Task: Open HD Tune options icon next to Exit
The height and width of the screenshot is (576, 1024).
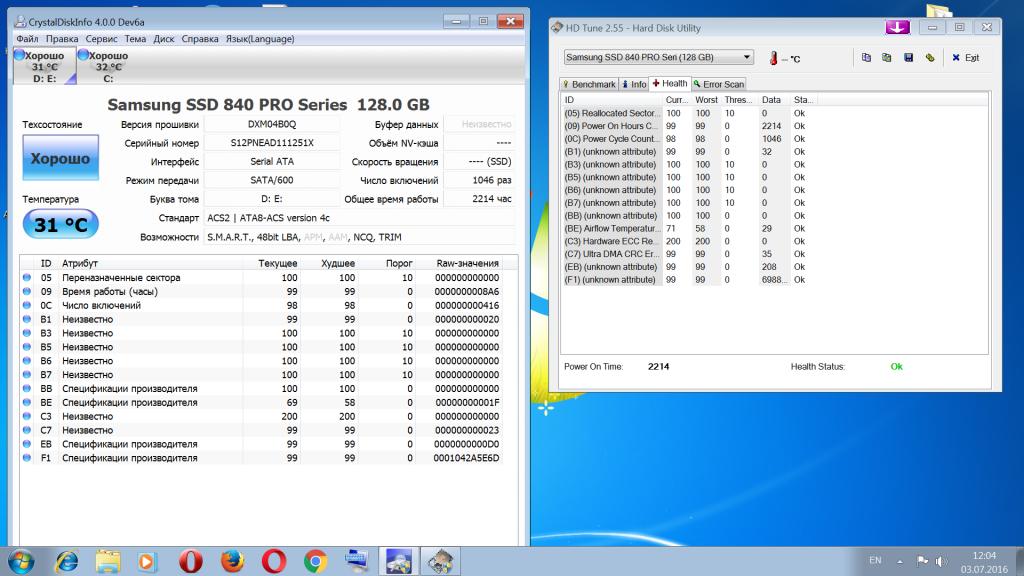Action: (929, 58)
